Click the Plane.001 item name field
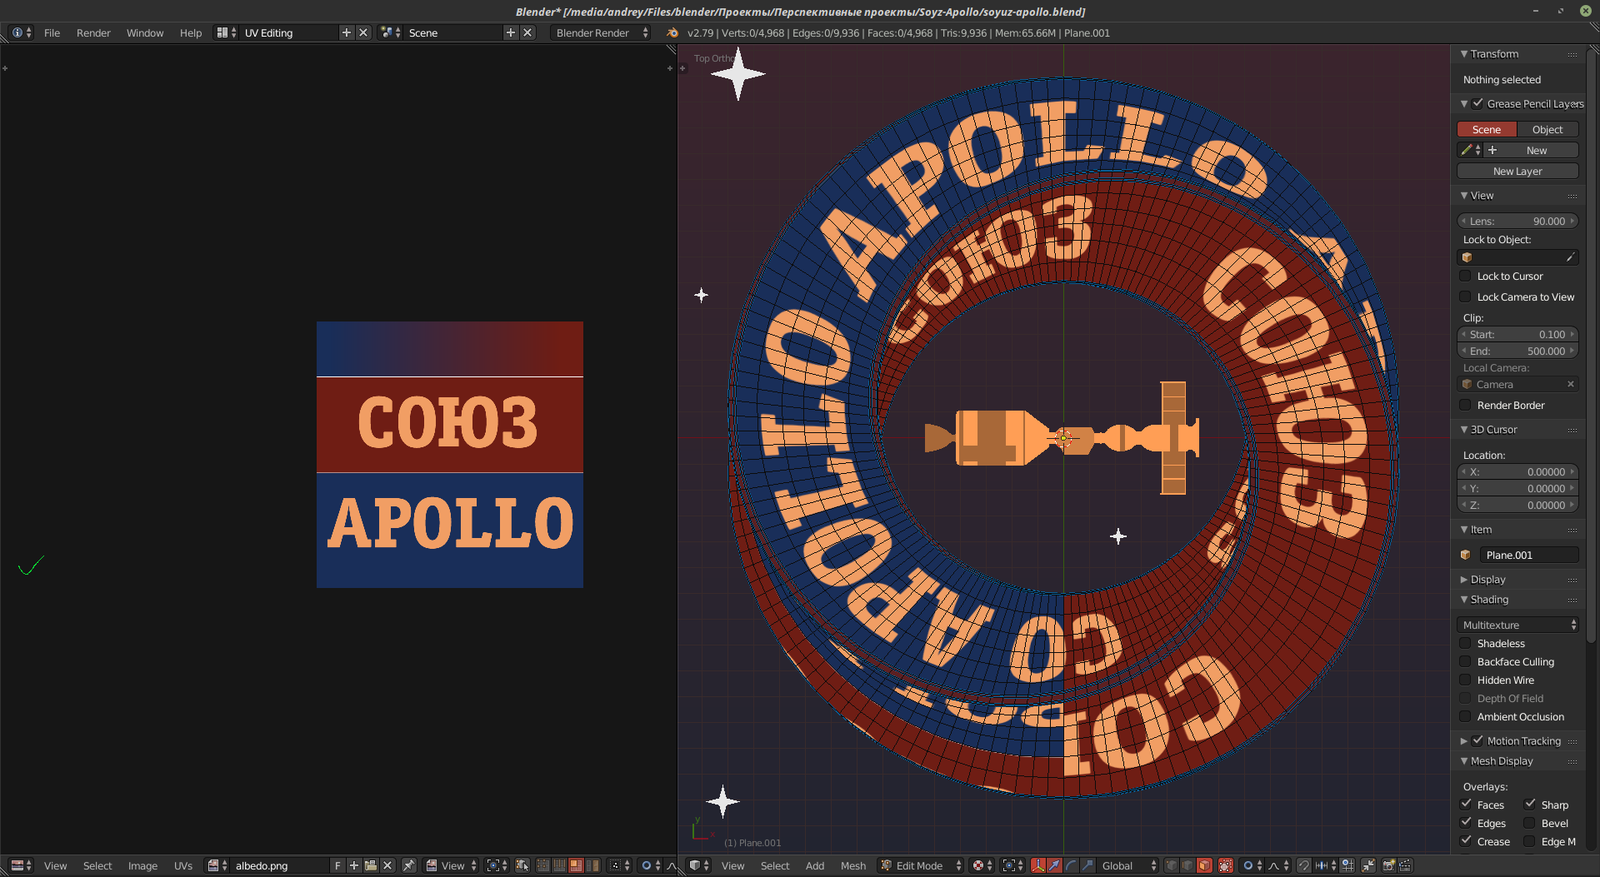This screenshot has width=1600, height=877. tap(1529, 555)
